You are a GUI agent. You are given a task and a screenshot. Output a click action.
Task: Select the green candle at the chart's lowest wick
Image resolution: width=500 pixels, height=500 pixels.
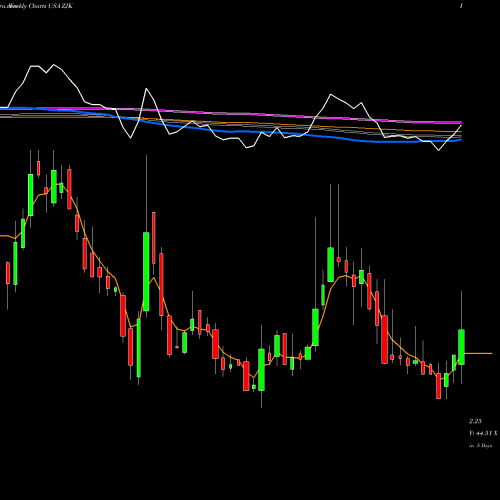261,370
